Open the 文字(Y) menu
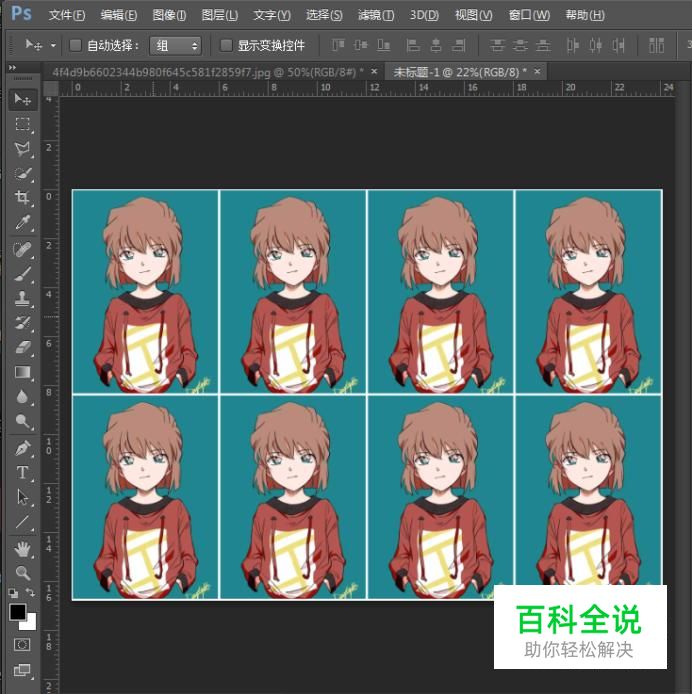The height and width of the screenshot is (694, 692). click(x=272, y=15)
